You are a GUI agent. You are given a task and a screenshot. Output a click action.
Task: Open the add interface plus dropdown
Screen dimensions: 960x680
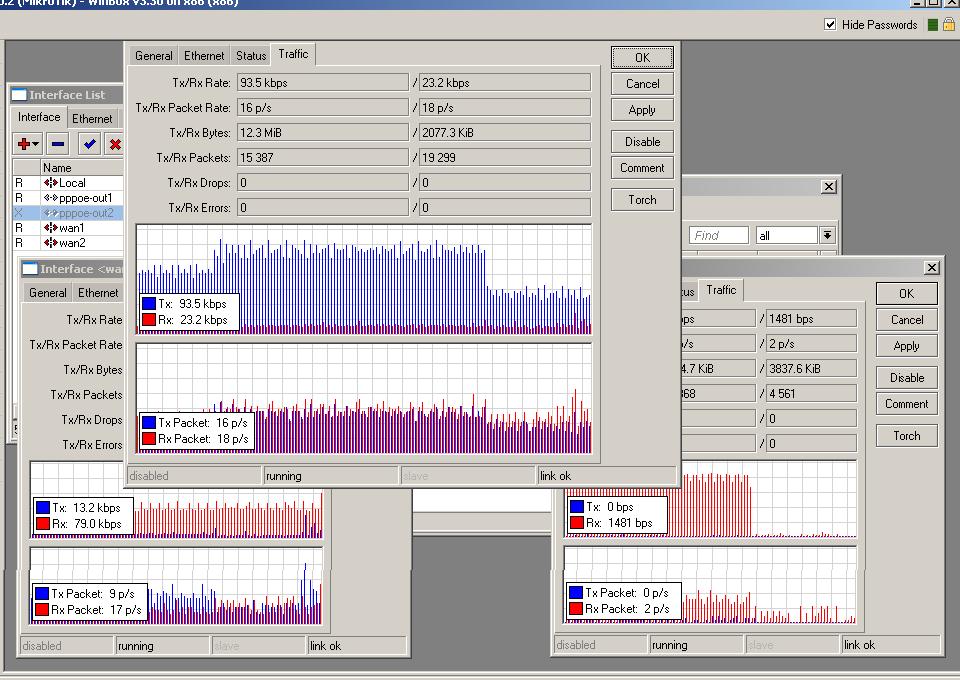pos(28,144)
